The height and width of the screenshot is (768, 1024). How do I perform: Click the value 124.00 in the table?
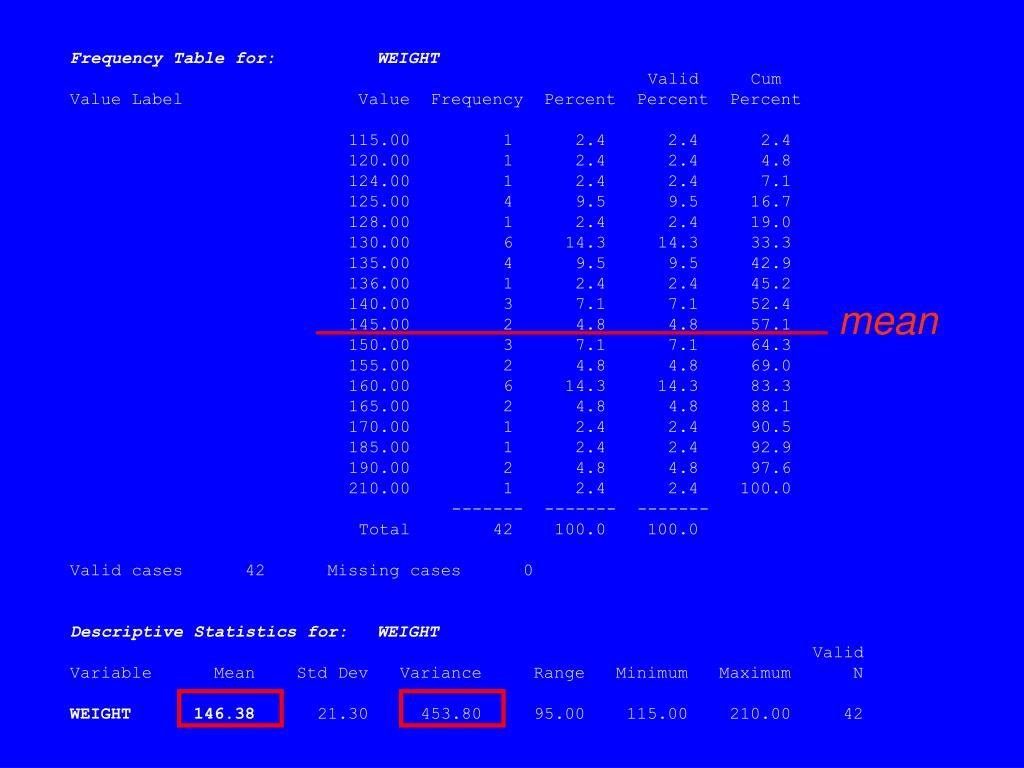(x=379, y=181)
